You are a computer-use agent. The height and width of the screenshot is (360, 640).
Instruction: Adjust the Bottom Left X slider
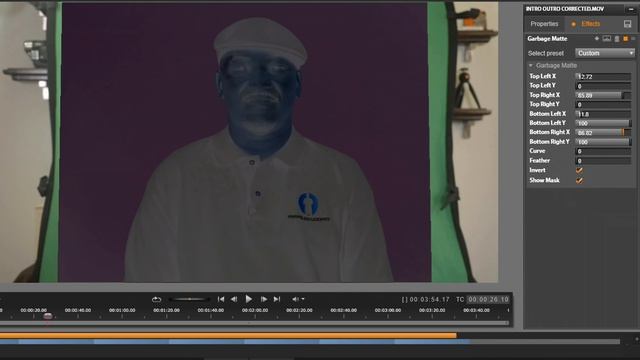point(603,114)
